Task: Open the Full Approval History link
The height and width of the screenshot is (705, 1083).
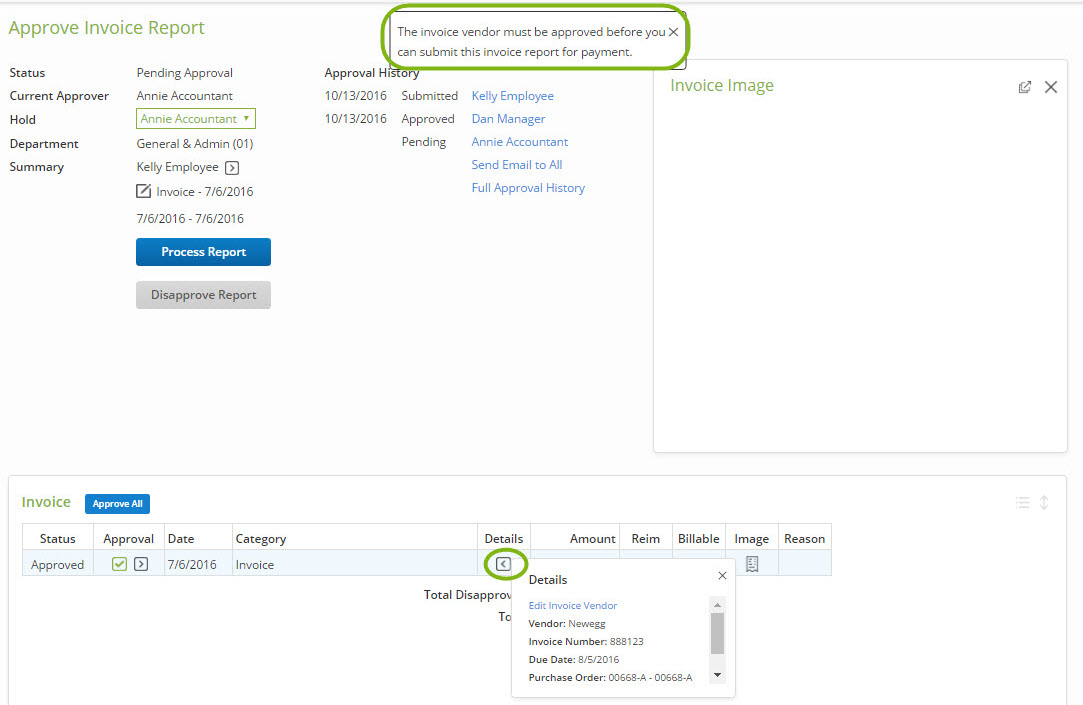Action: (528, 188)
